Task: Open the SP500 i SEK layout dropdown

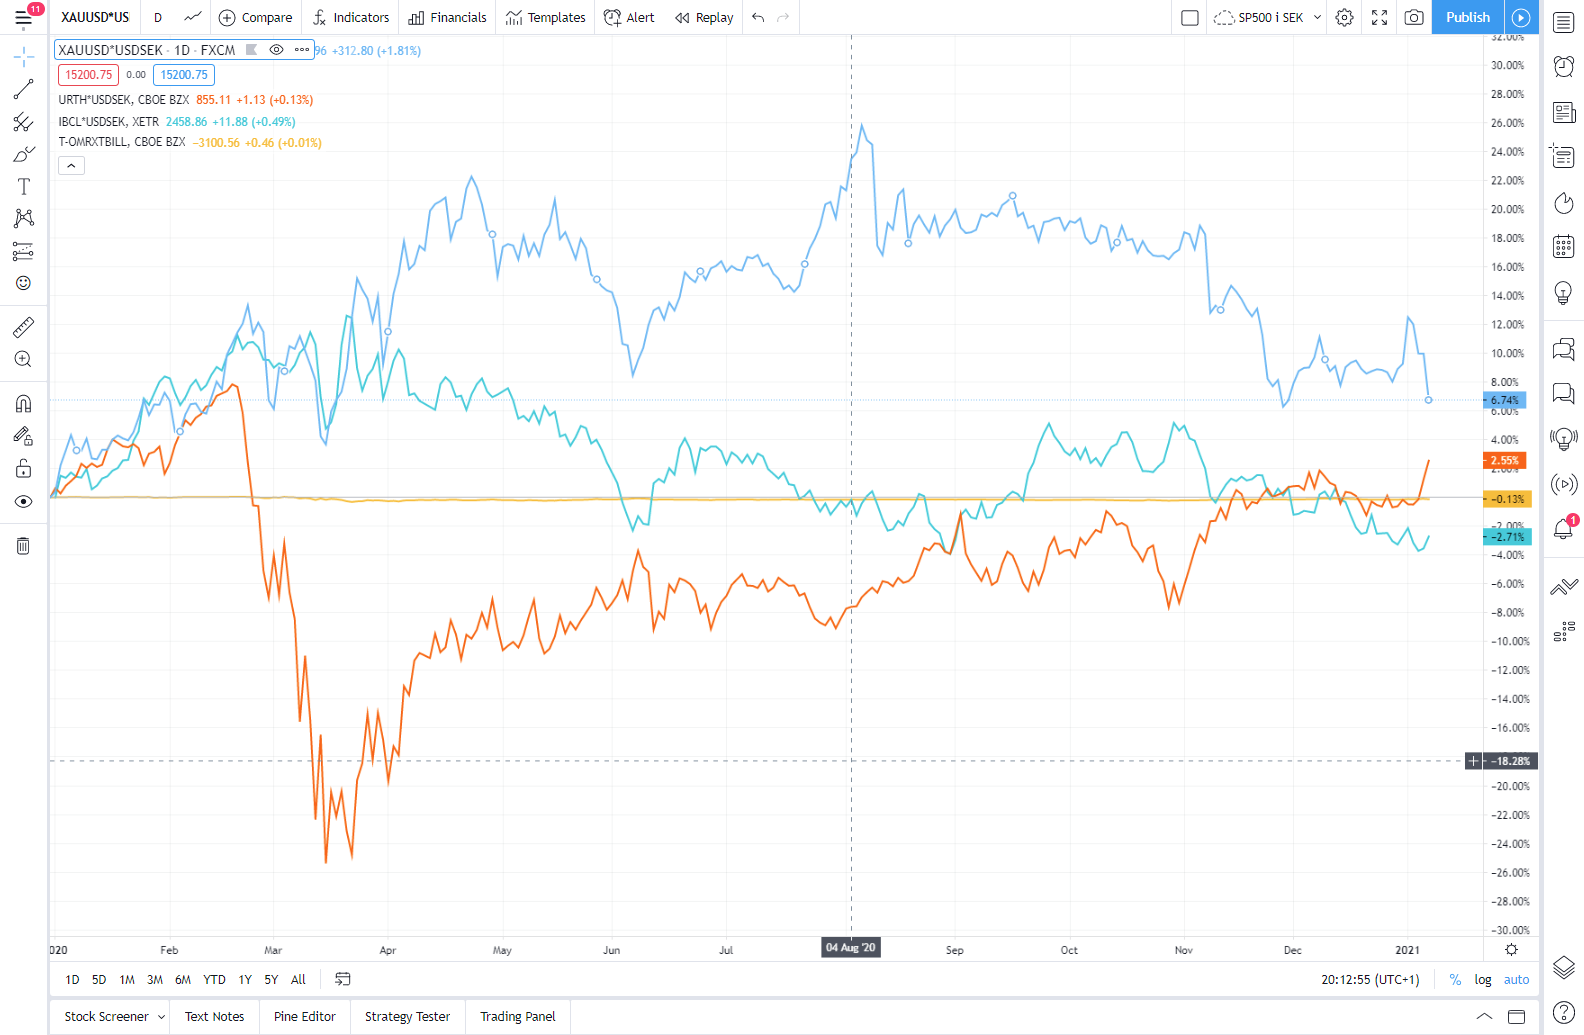Action: pyautogui.click(x=1317, y=17)
